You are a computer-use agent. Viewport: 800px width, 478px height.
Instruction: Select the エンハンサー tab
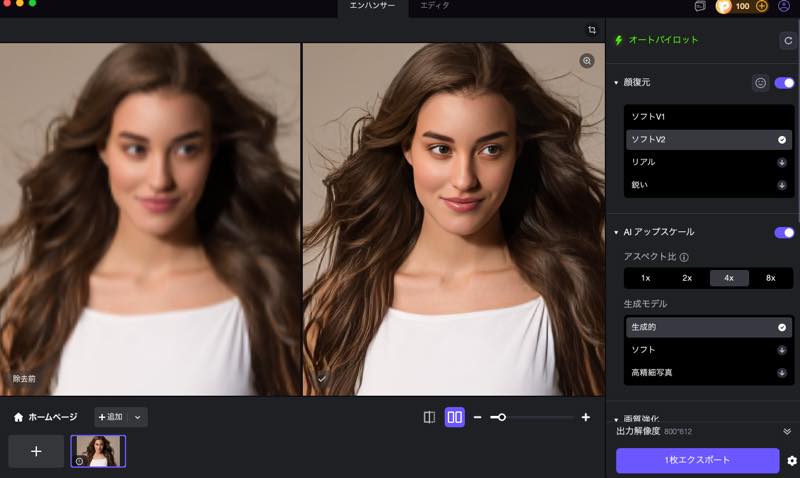[372, 6]
